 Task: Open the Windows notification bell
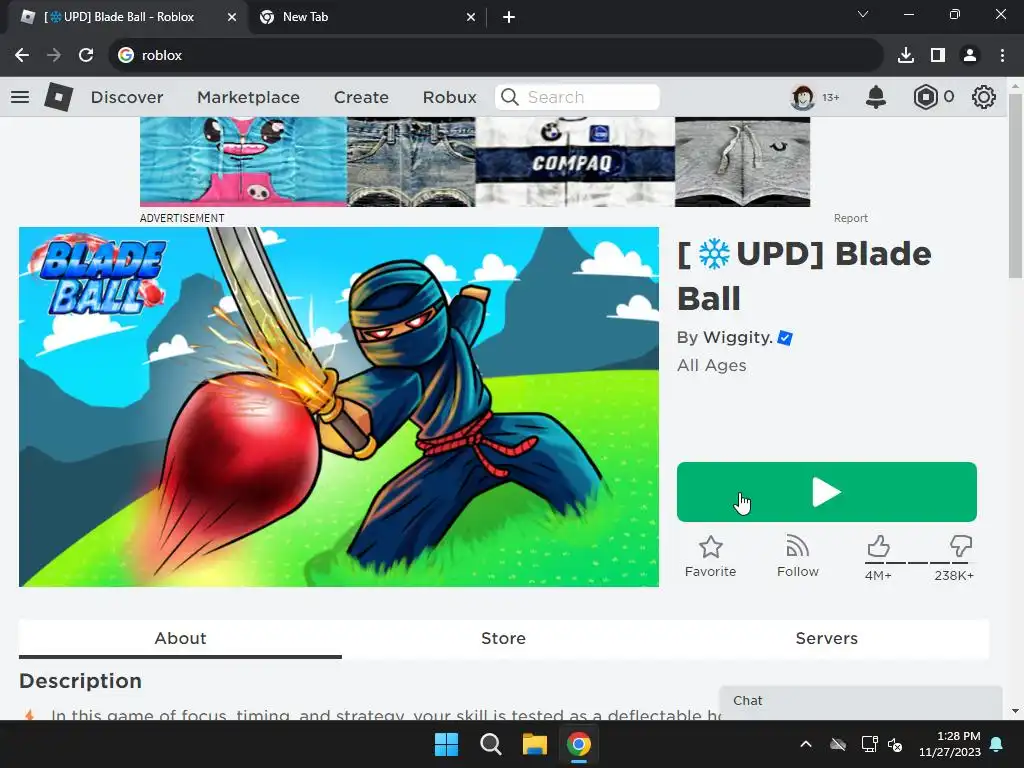(x=997, y=744)
